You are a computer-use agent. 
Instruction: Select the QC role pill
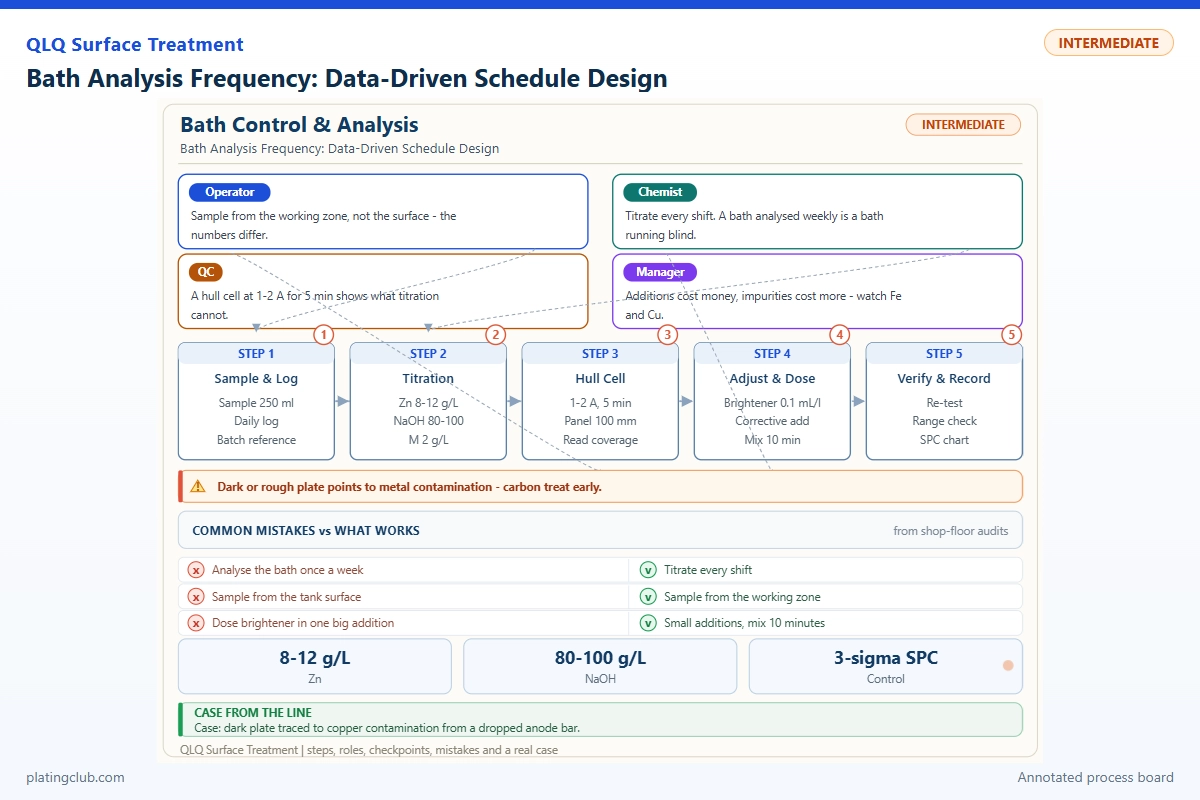205,272
